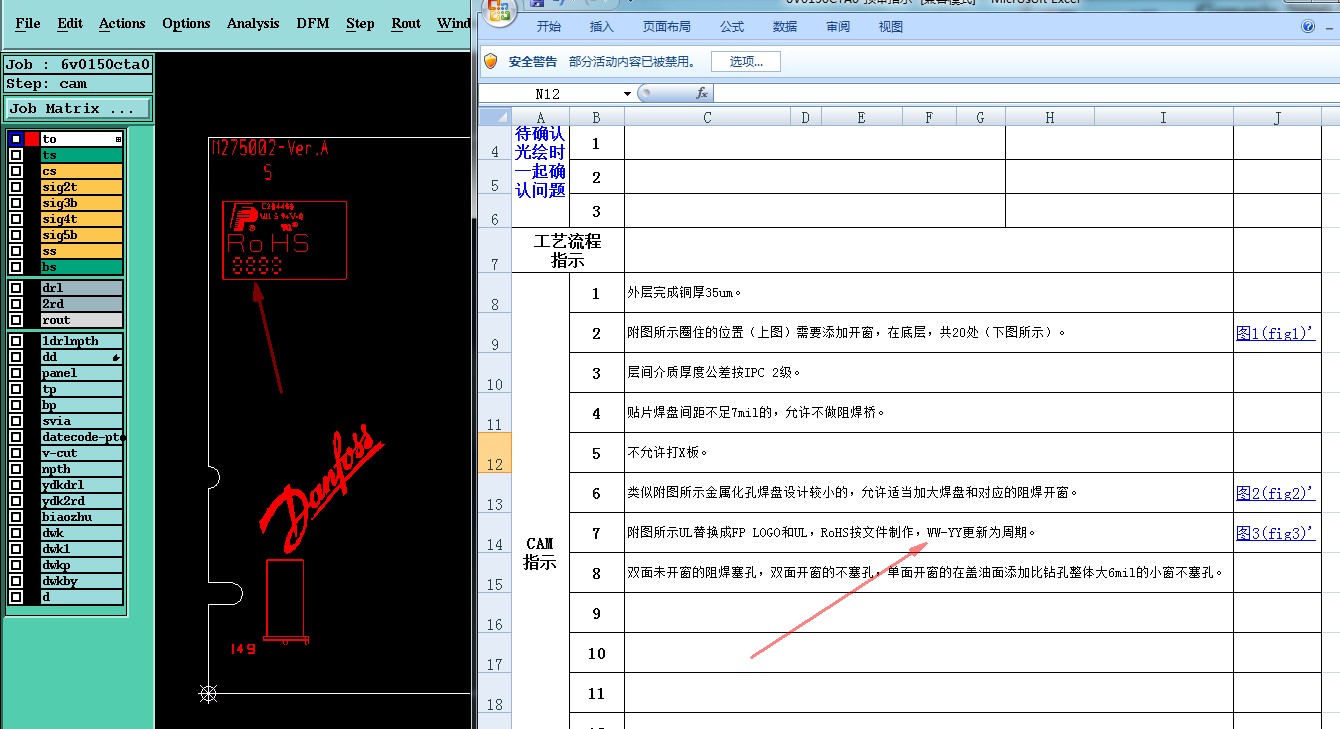
Task: Open the File menu in the CAM window
Action: 28,23
